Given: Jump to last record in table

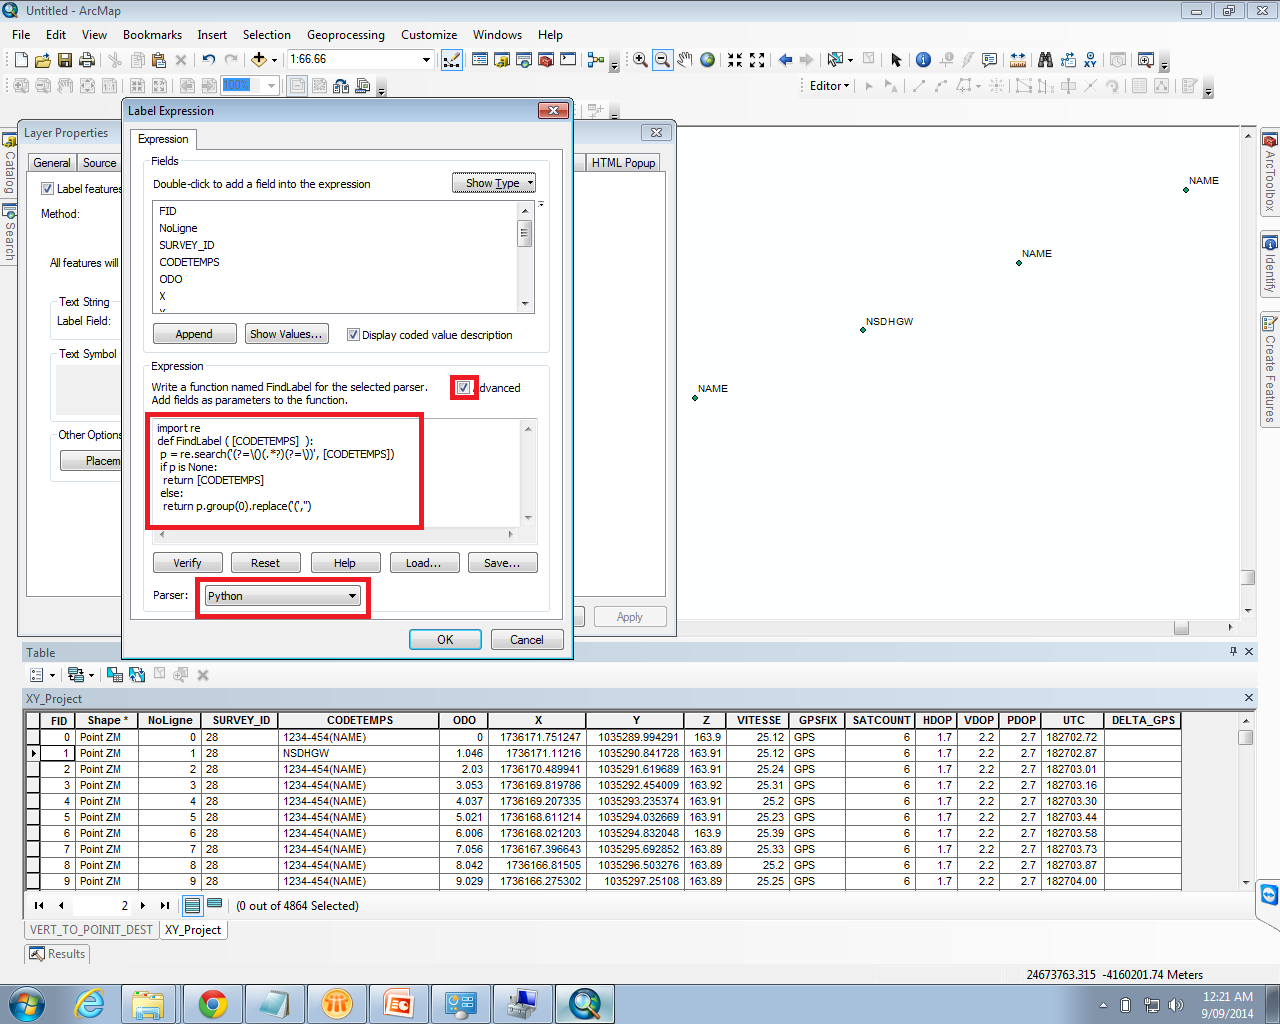Looking at the screenshot, I should 165,905.
